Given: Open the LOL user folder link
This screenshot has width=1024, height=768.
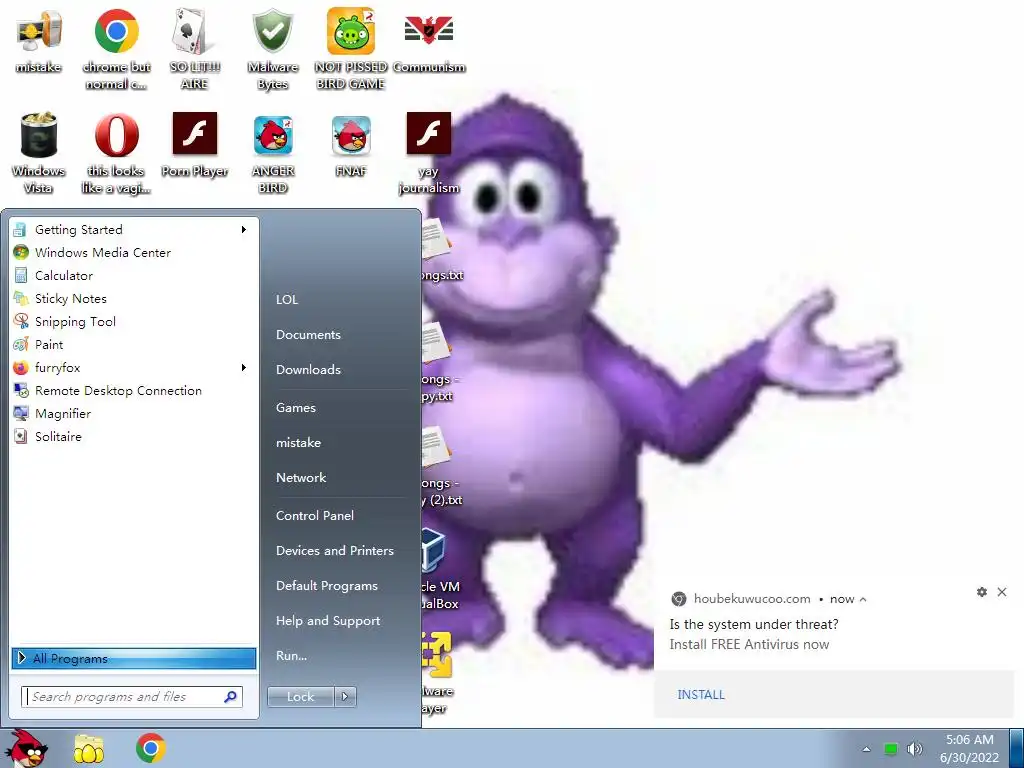Looking at the screenshot, I should 287,299.
